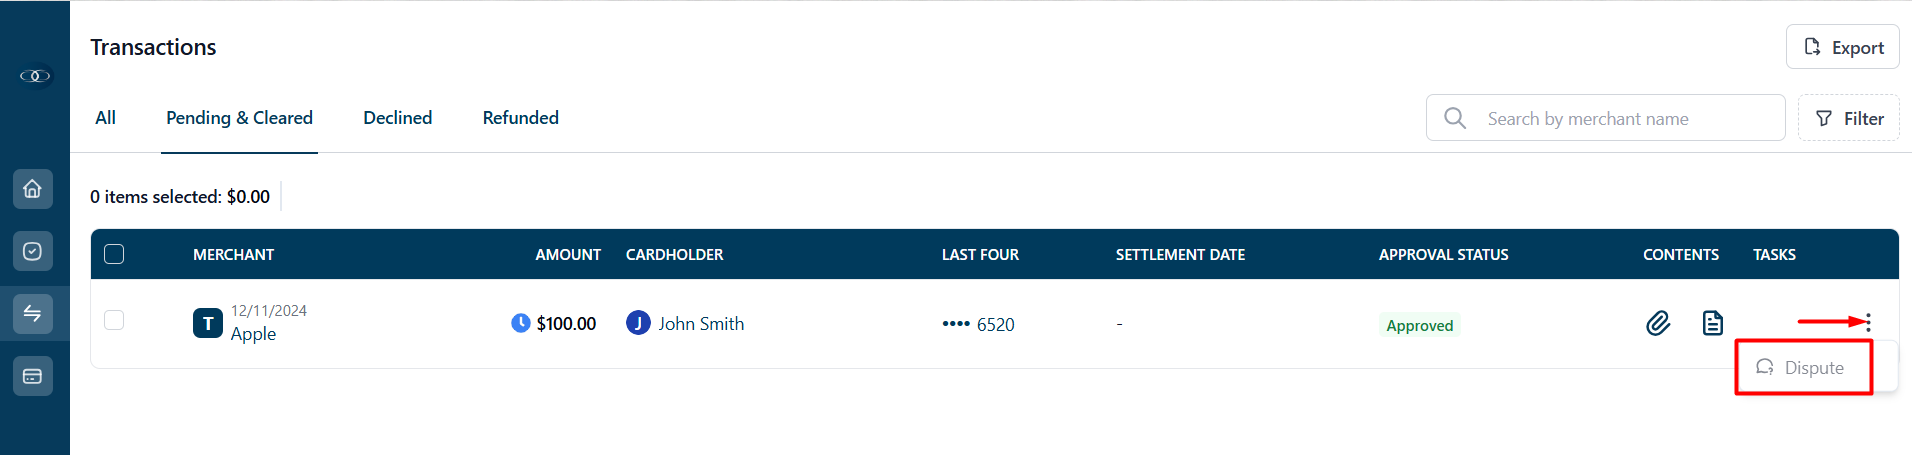Open the Filter options
Viewport: 1912px width, 455px height.
[1848, 119]
